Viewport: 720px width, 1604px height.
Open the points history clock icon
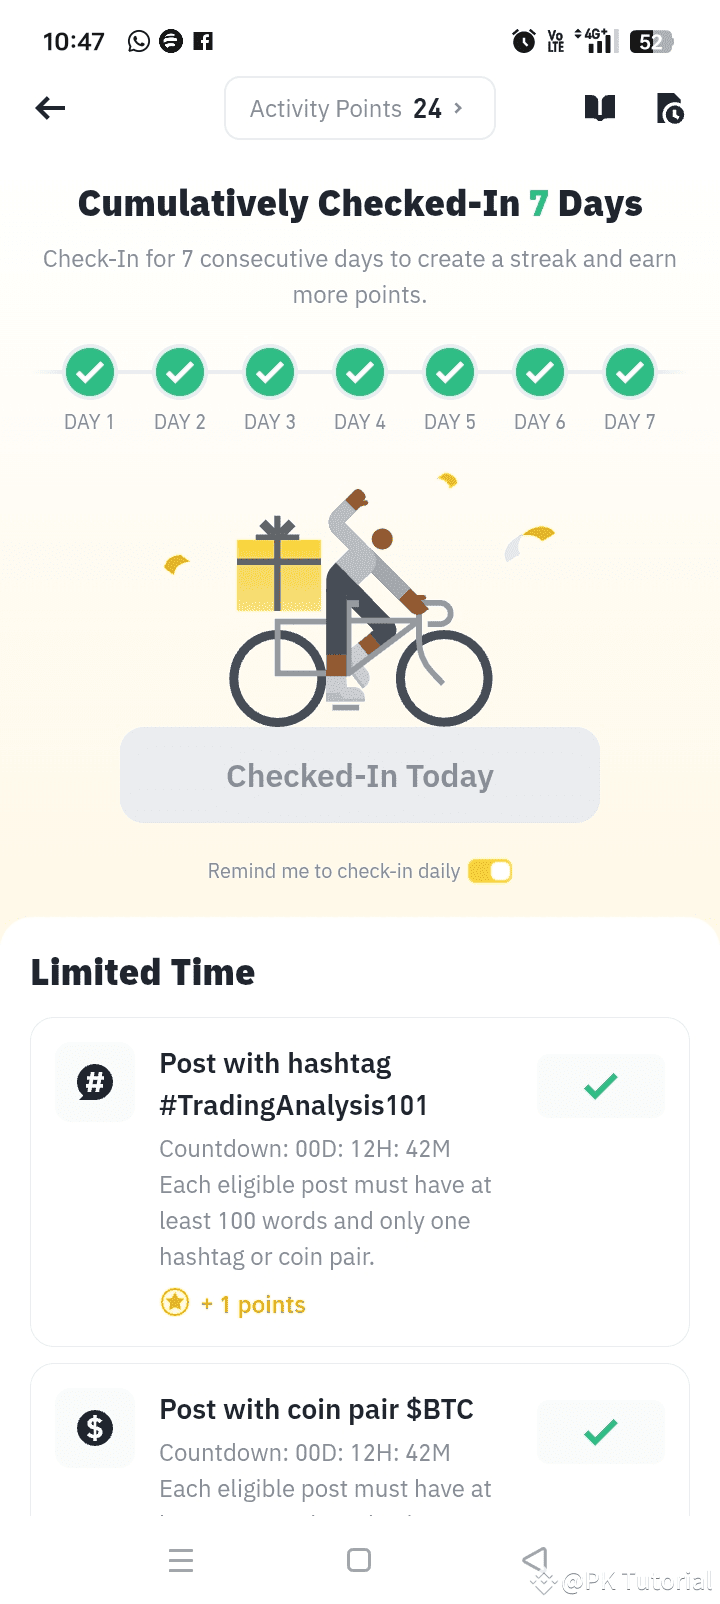(669, 108)
